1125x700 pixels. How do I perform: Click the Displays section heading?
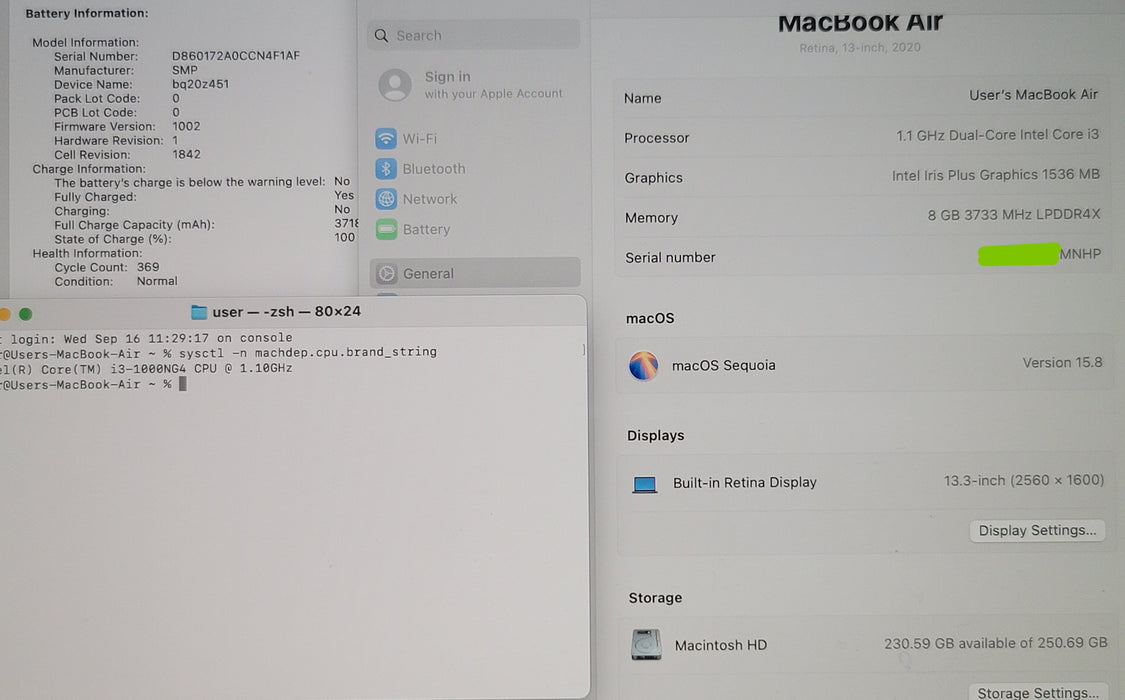pos(656,435)
